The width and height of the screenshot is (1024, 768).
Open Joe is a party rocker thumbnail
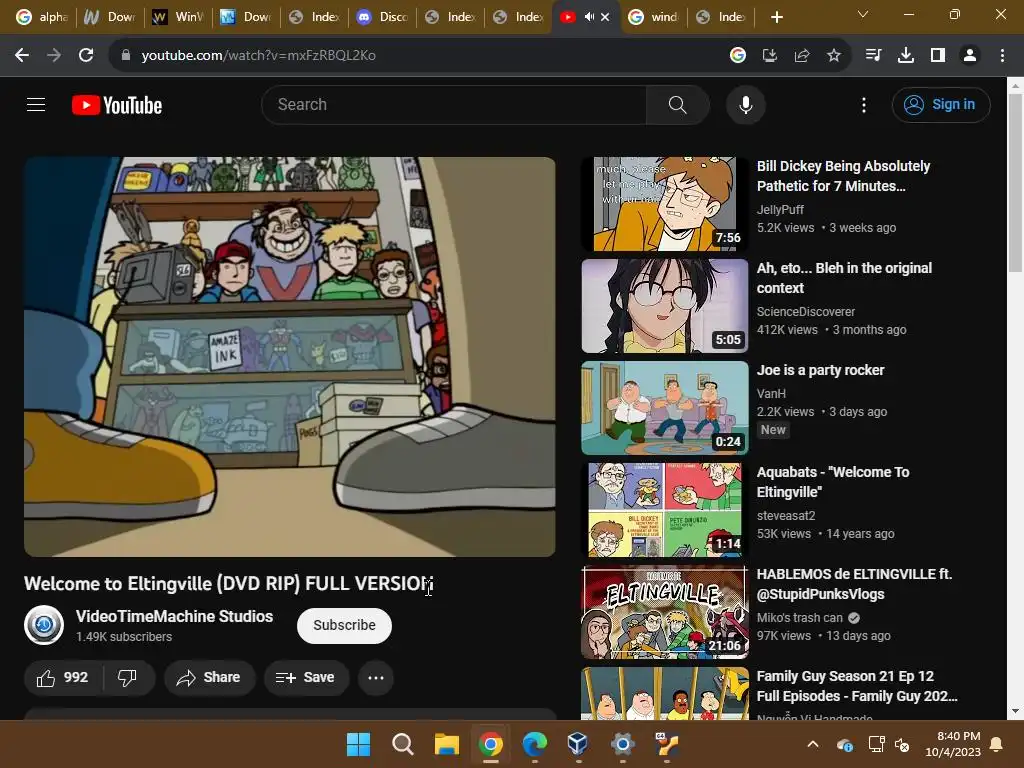pos(665,408)
